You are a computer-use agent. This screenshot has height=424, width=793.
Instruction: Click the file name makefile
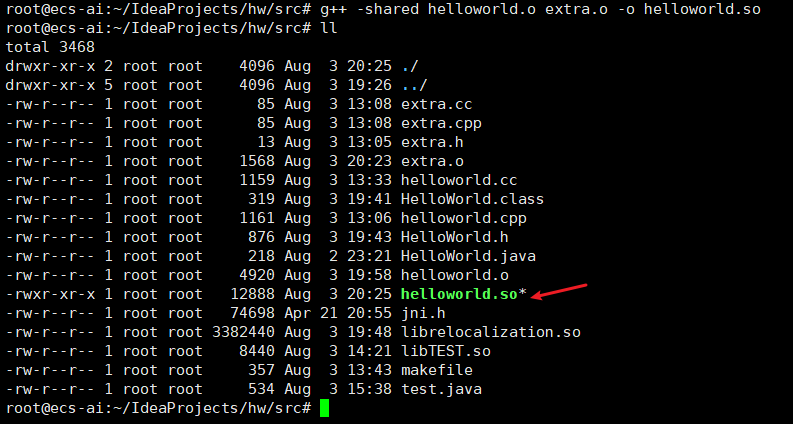(436, 370)
